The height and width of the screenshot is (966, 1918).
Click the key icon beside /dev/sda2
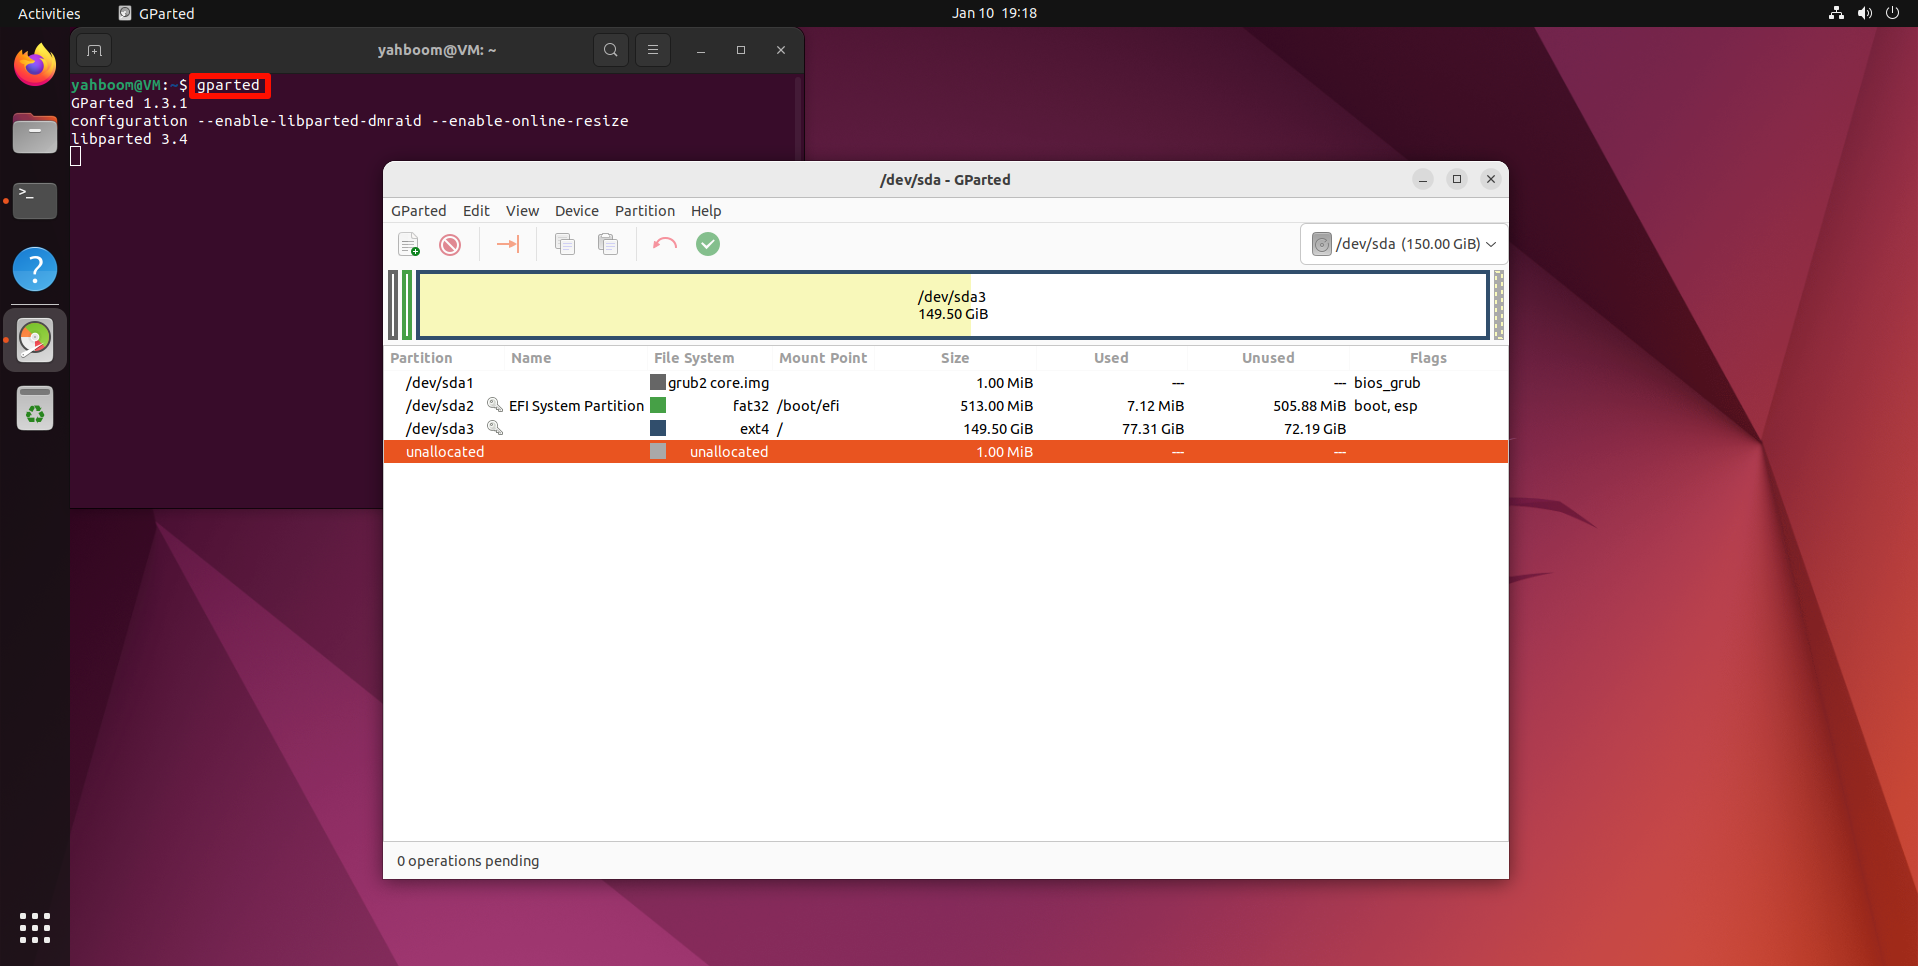tap(494, 405)
